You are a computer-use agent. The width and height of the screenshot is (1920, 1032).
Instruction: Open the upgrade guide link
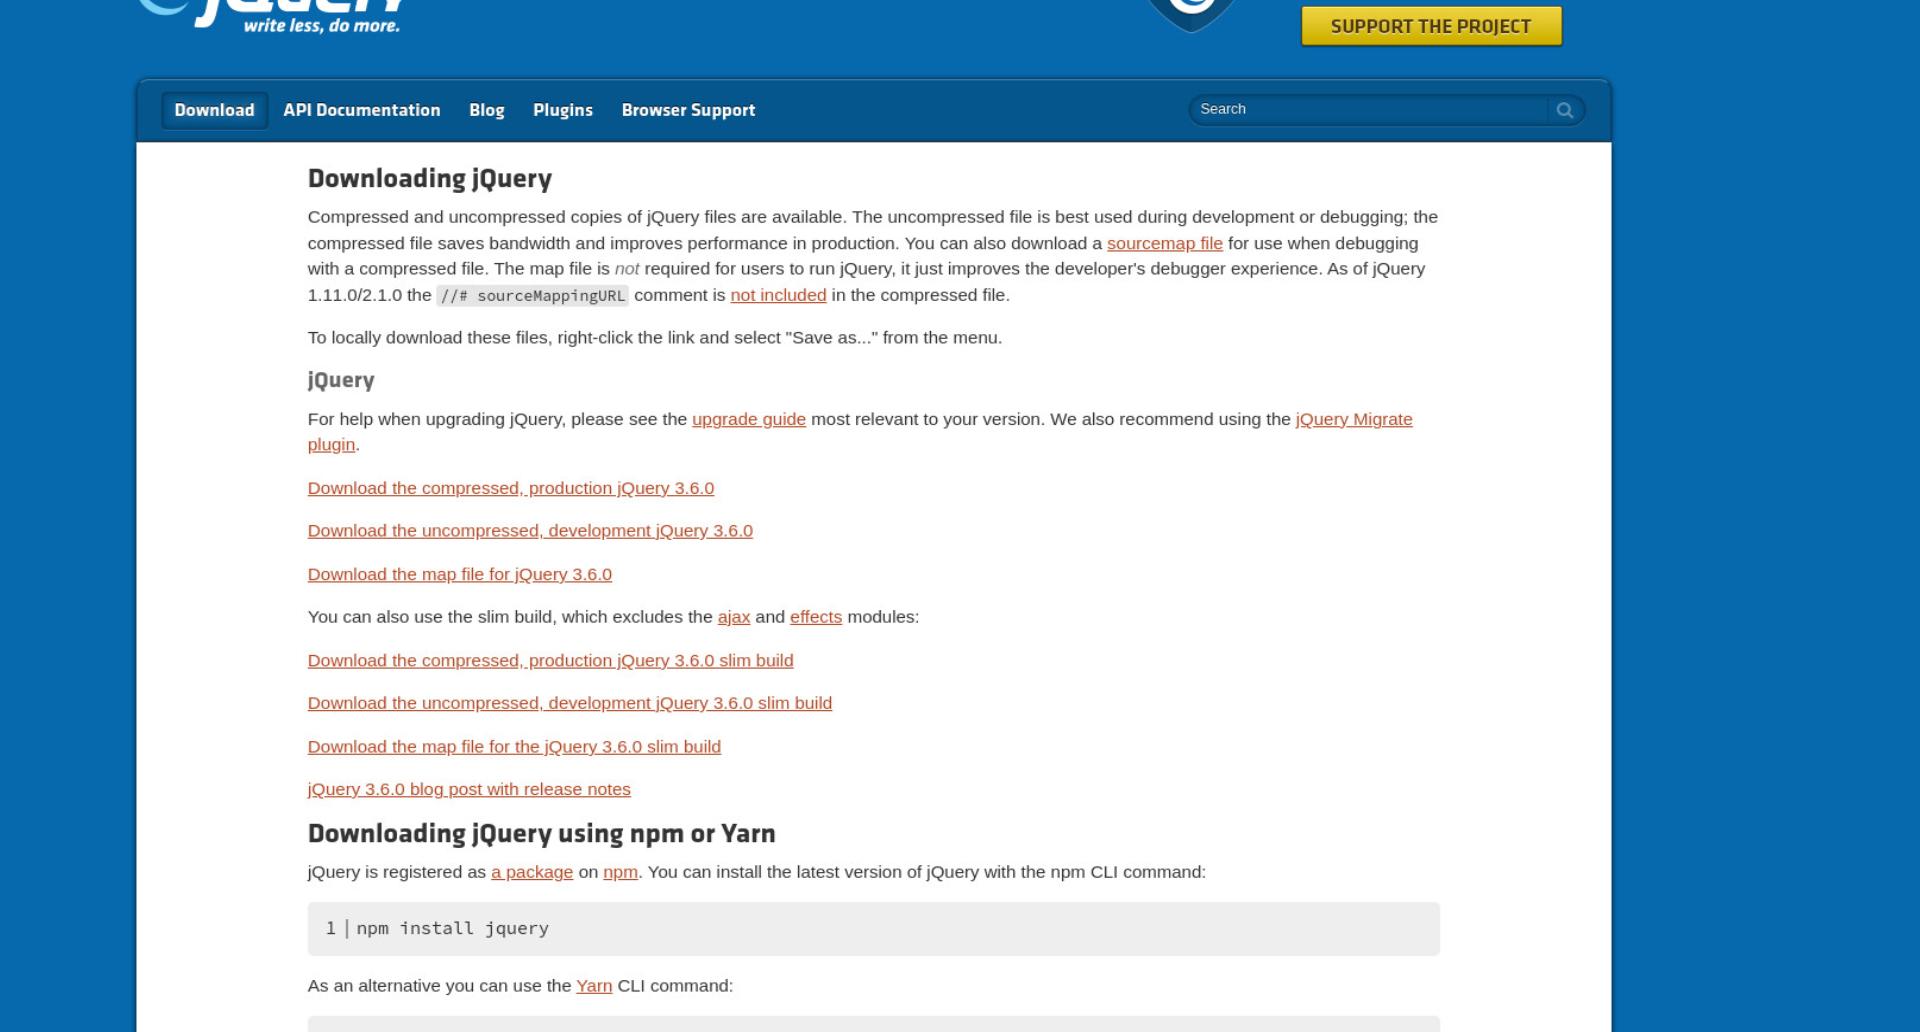748,419
